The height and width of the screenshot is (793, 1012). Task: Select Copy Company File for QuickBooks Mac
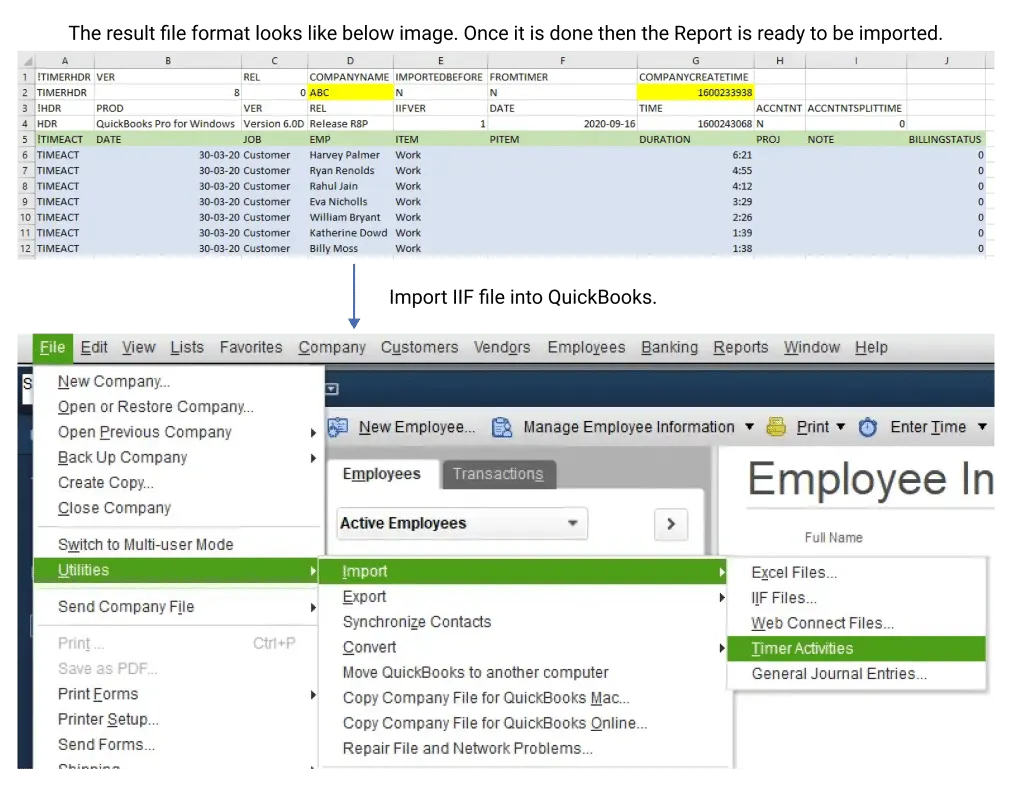523,698
